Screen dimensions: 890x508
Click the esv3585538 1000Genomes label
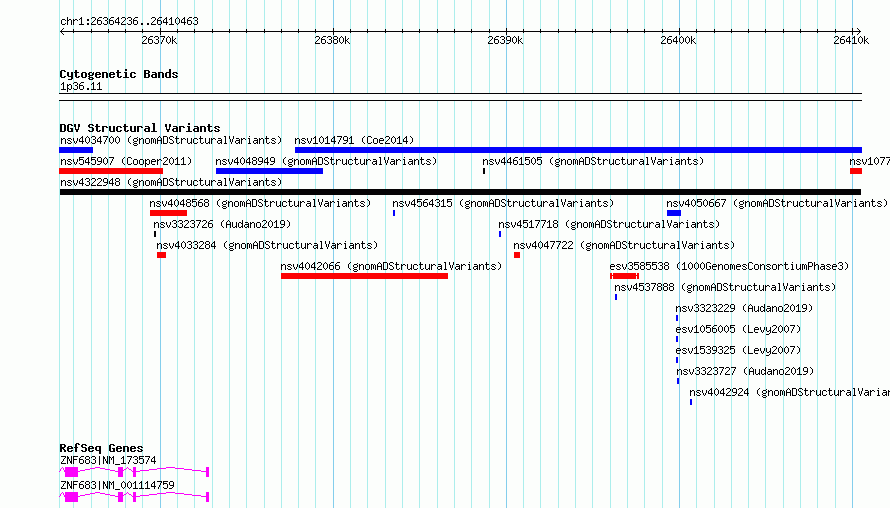coord(729,266)
